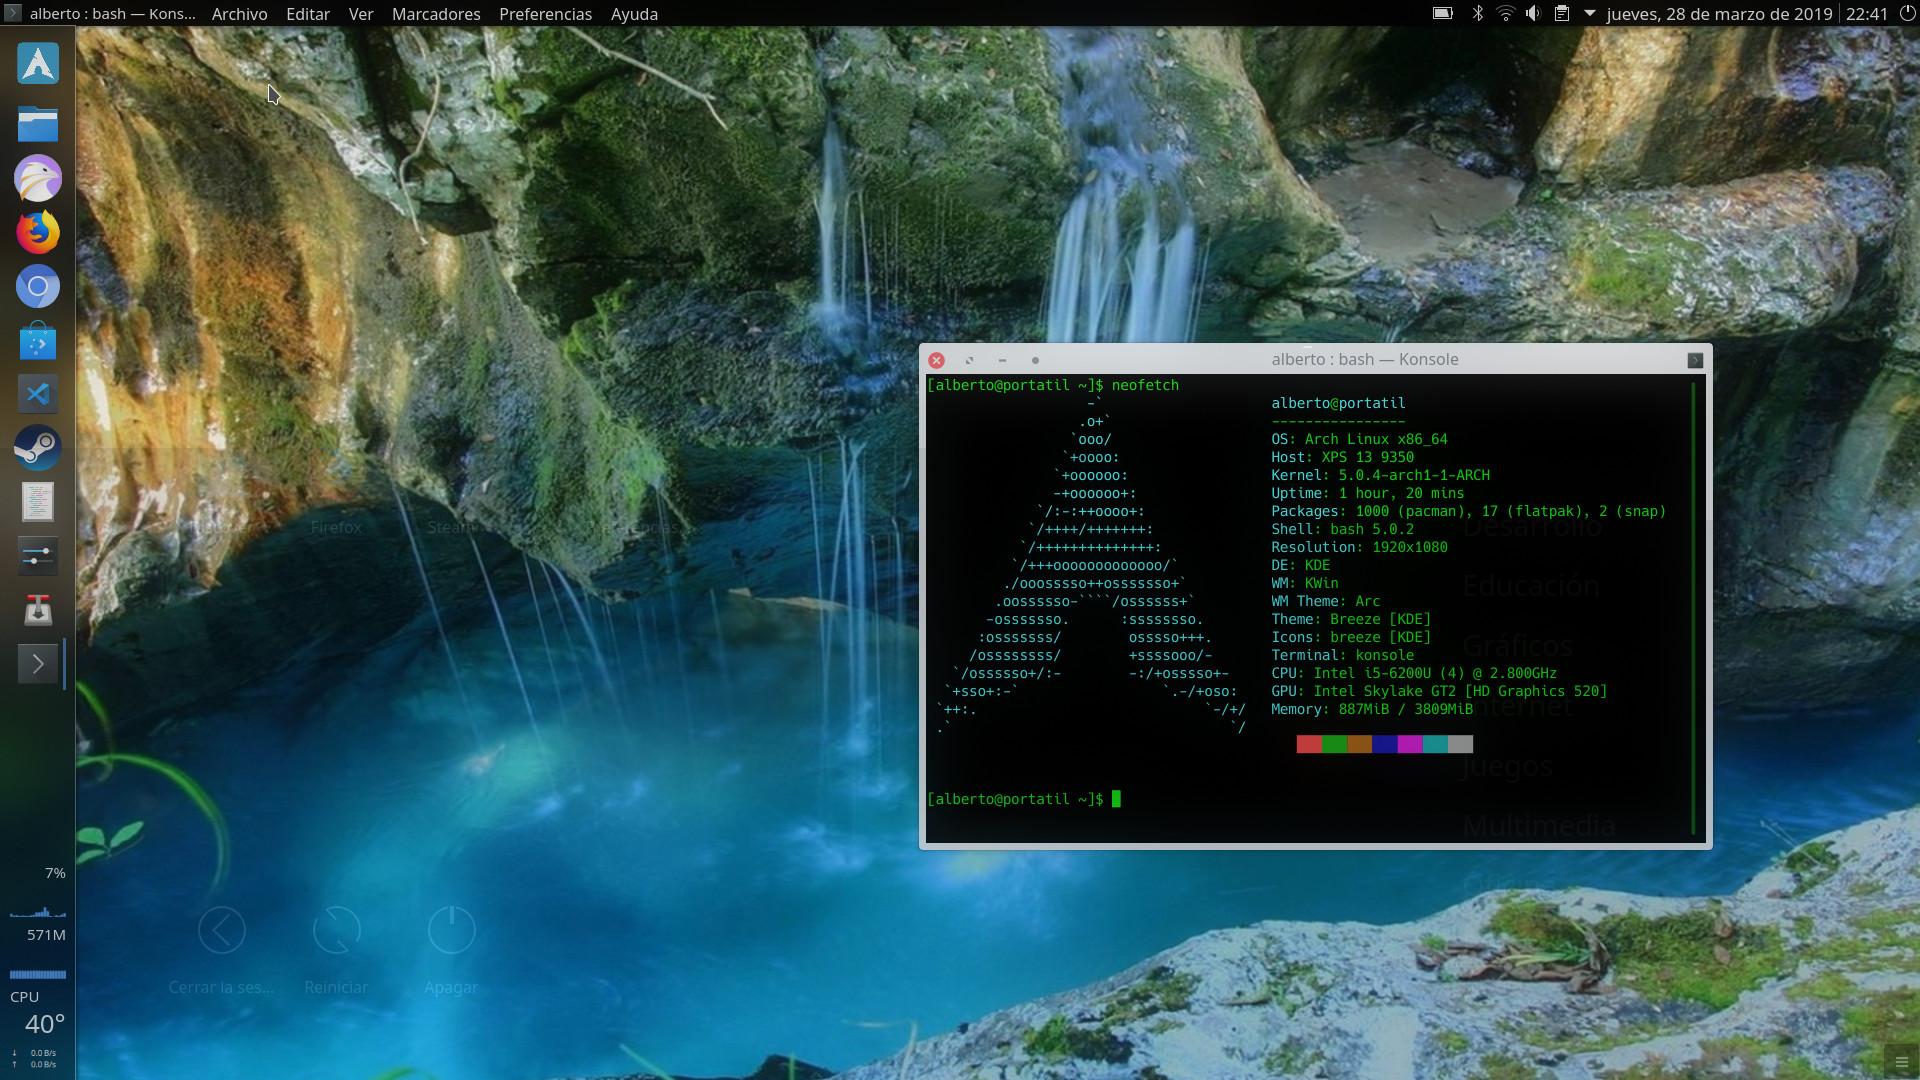Viewport: 1920px width, 1080px height.
Task: Open the Arch application launcher icon
Action: point(38,64)
